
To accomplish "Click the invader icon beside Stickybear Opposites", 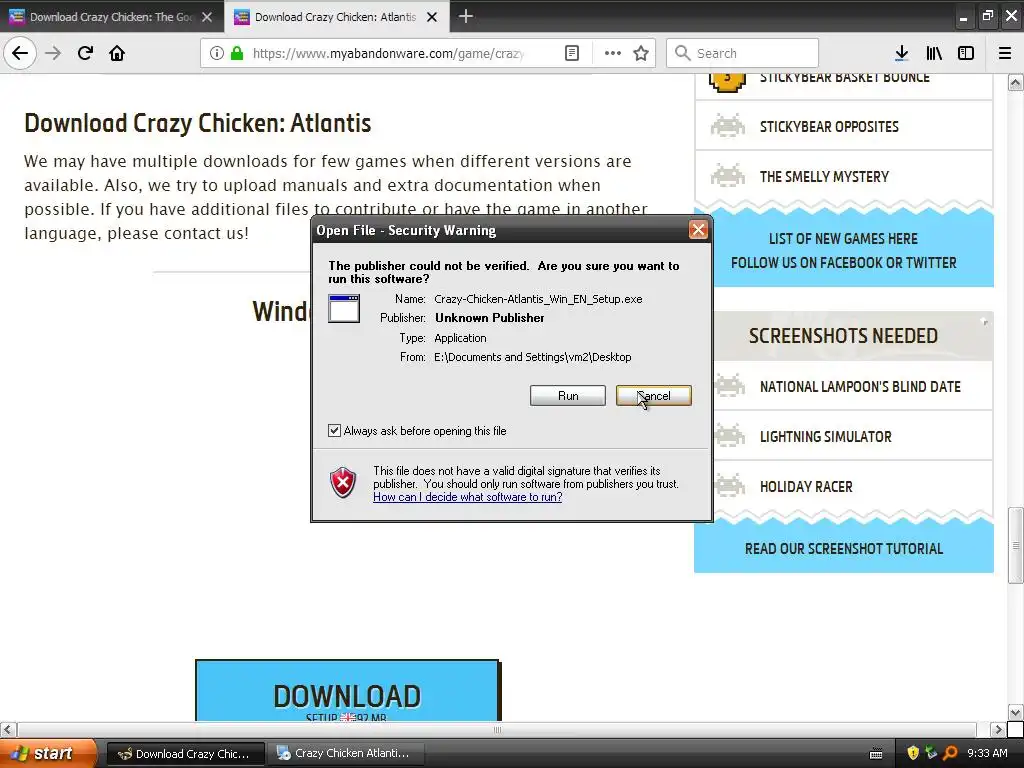I will click(728, 125).
